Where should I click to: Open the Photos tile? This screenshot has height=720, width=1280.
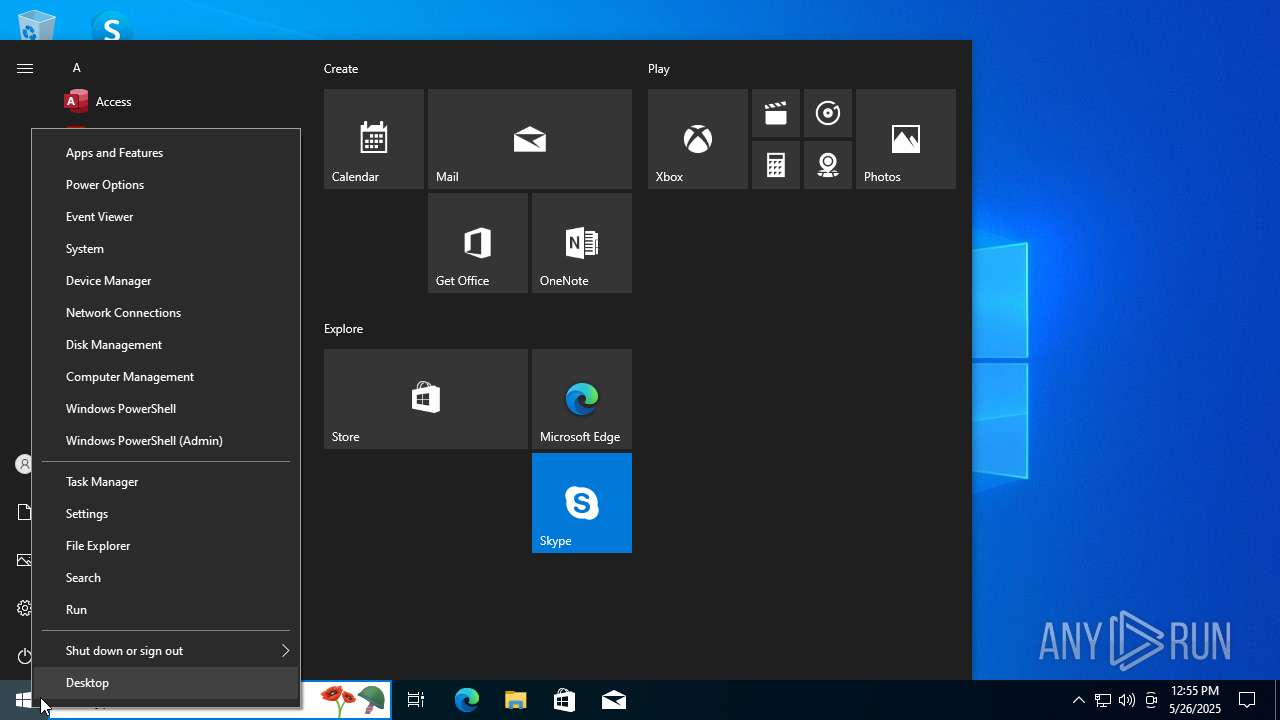click(x=906, y=139)
